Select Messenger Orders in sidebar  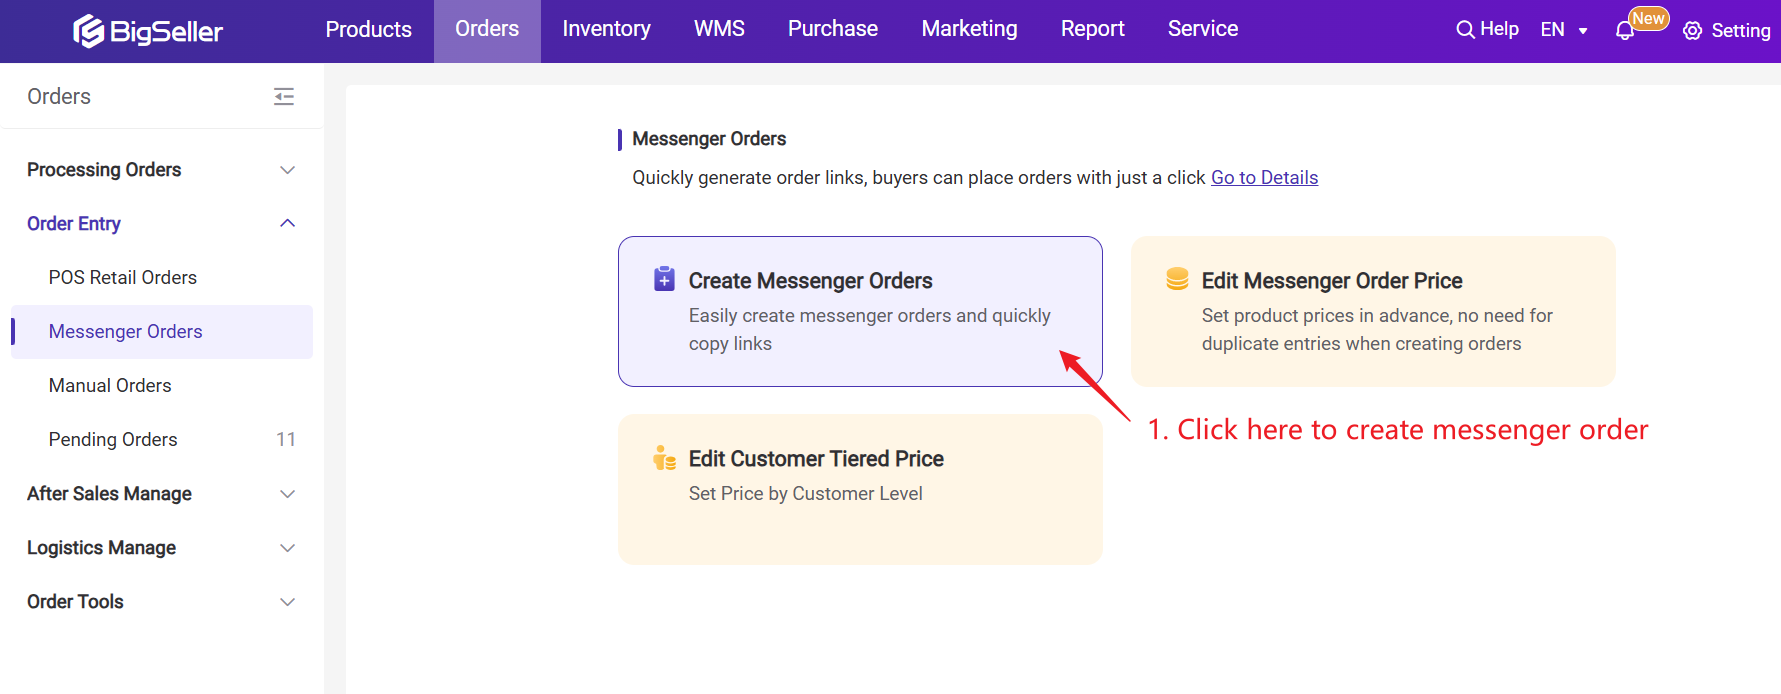click(162, 331)
